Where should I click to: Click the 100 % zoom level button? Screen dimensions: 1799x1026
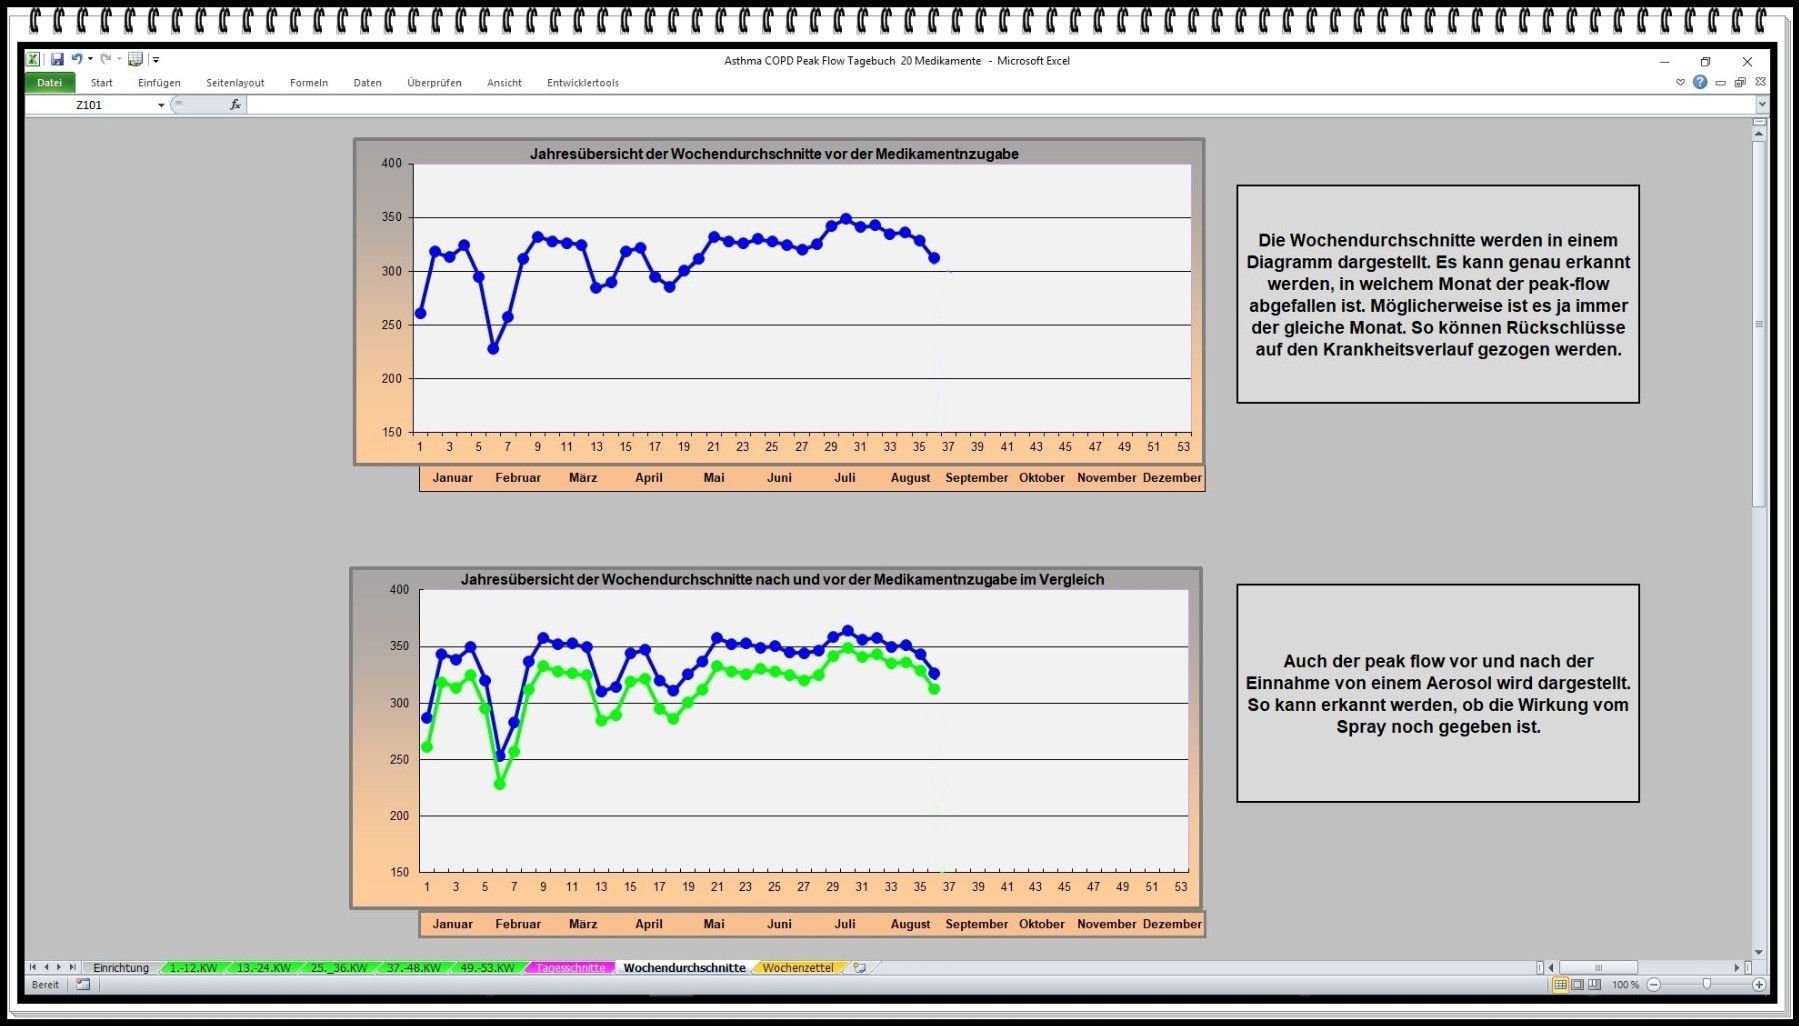(x=1625, y=985)
